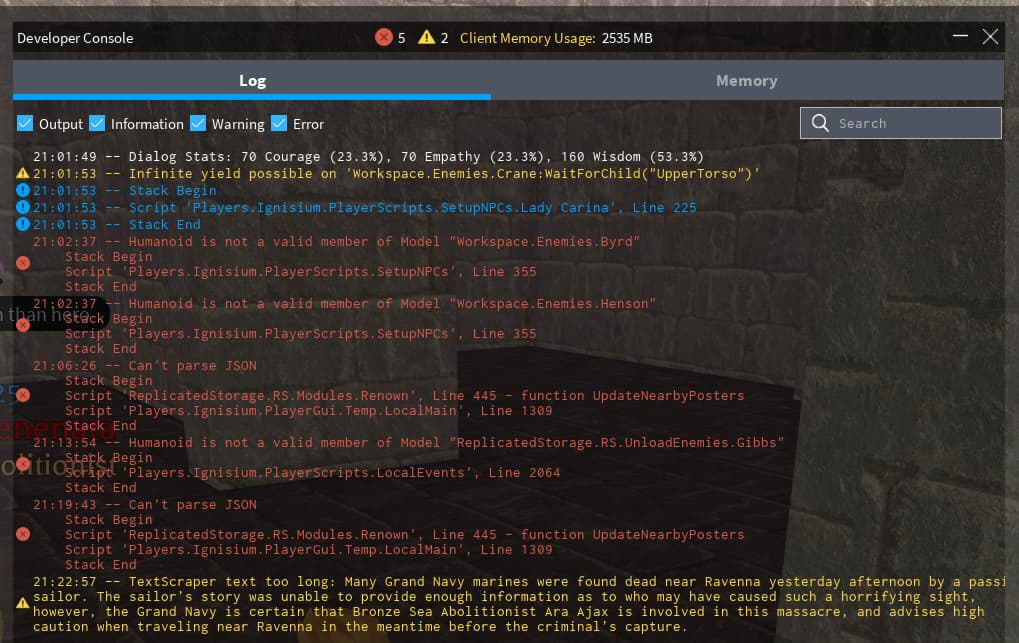The height and width of the screenshot is (643, 1019).
Task: Click error icon for 21:19:43 Can't parse JSON
Action: (23, 534)
